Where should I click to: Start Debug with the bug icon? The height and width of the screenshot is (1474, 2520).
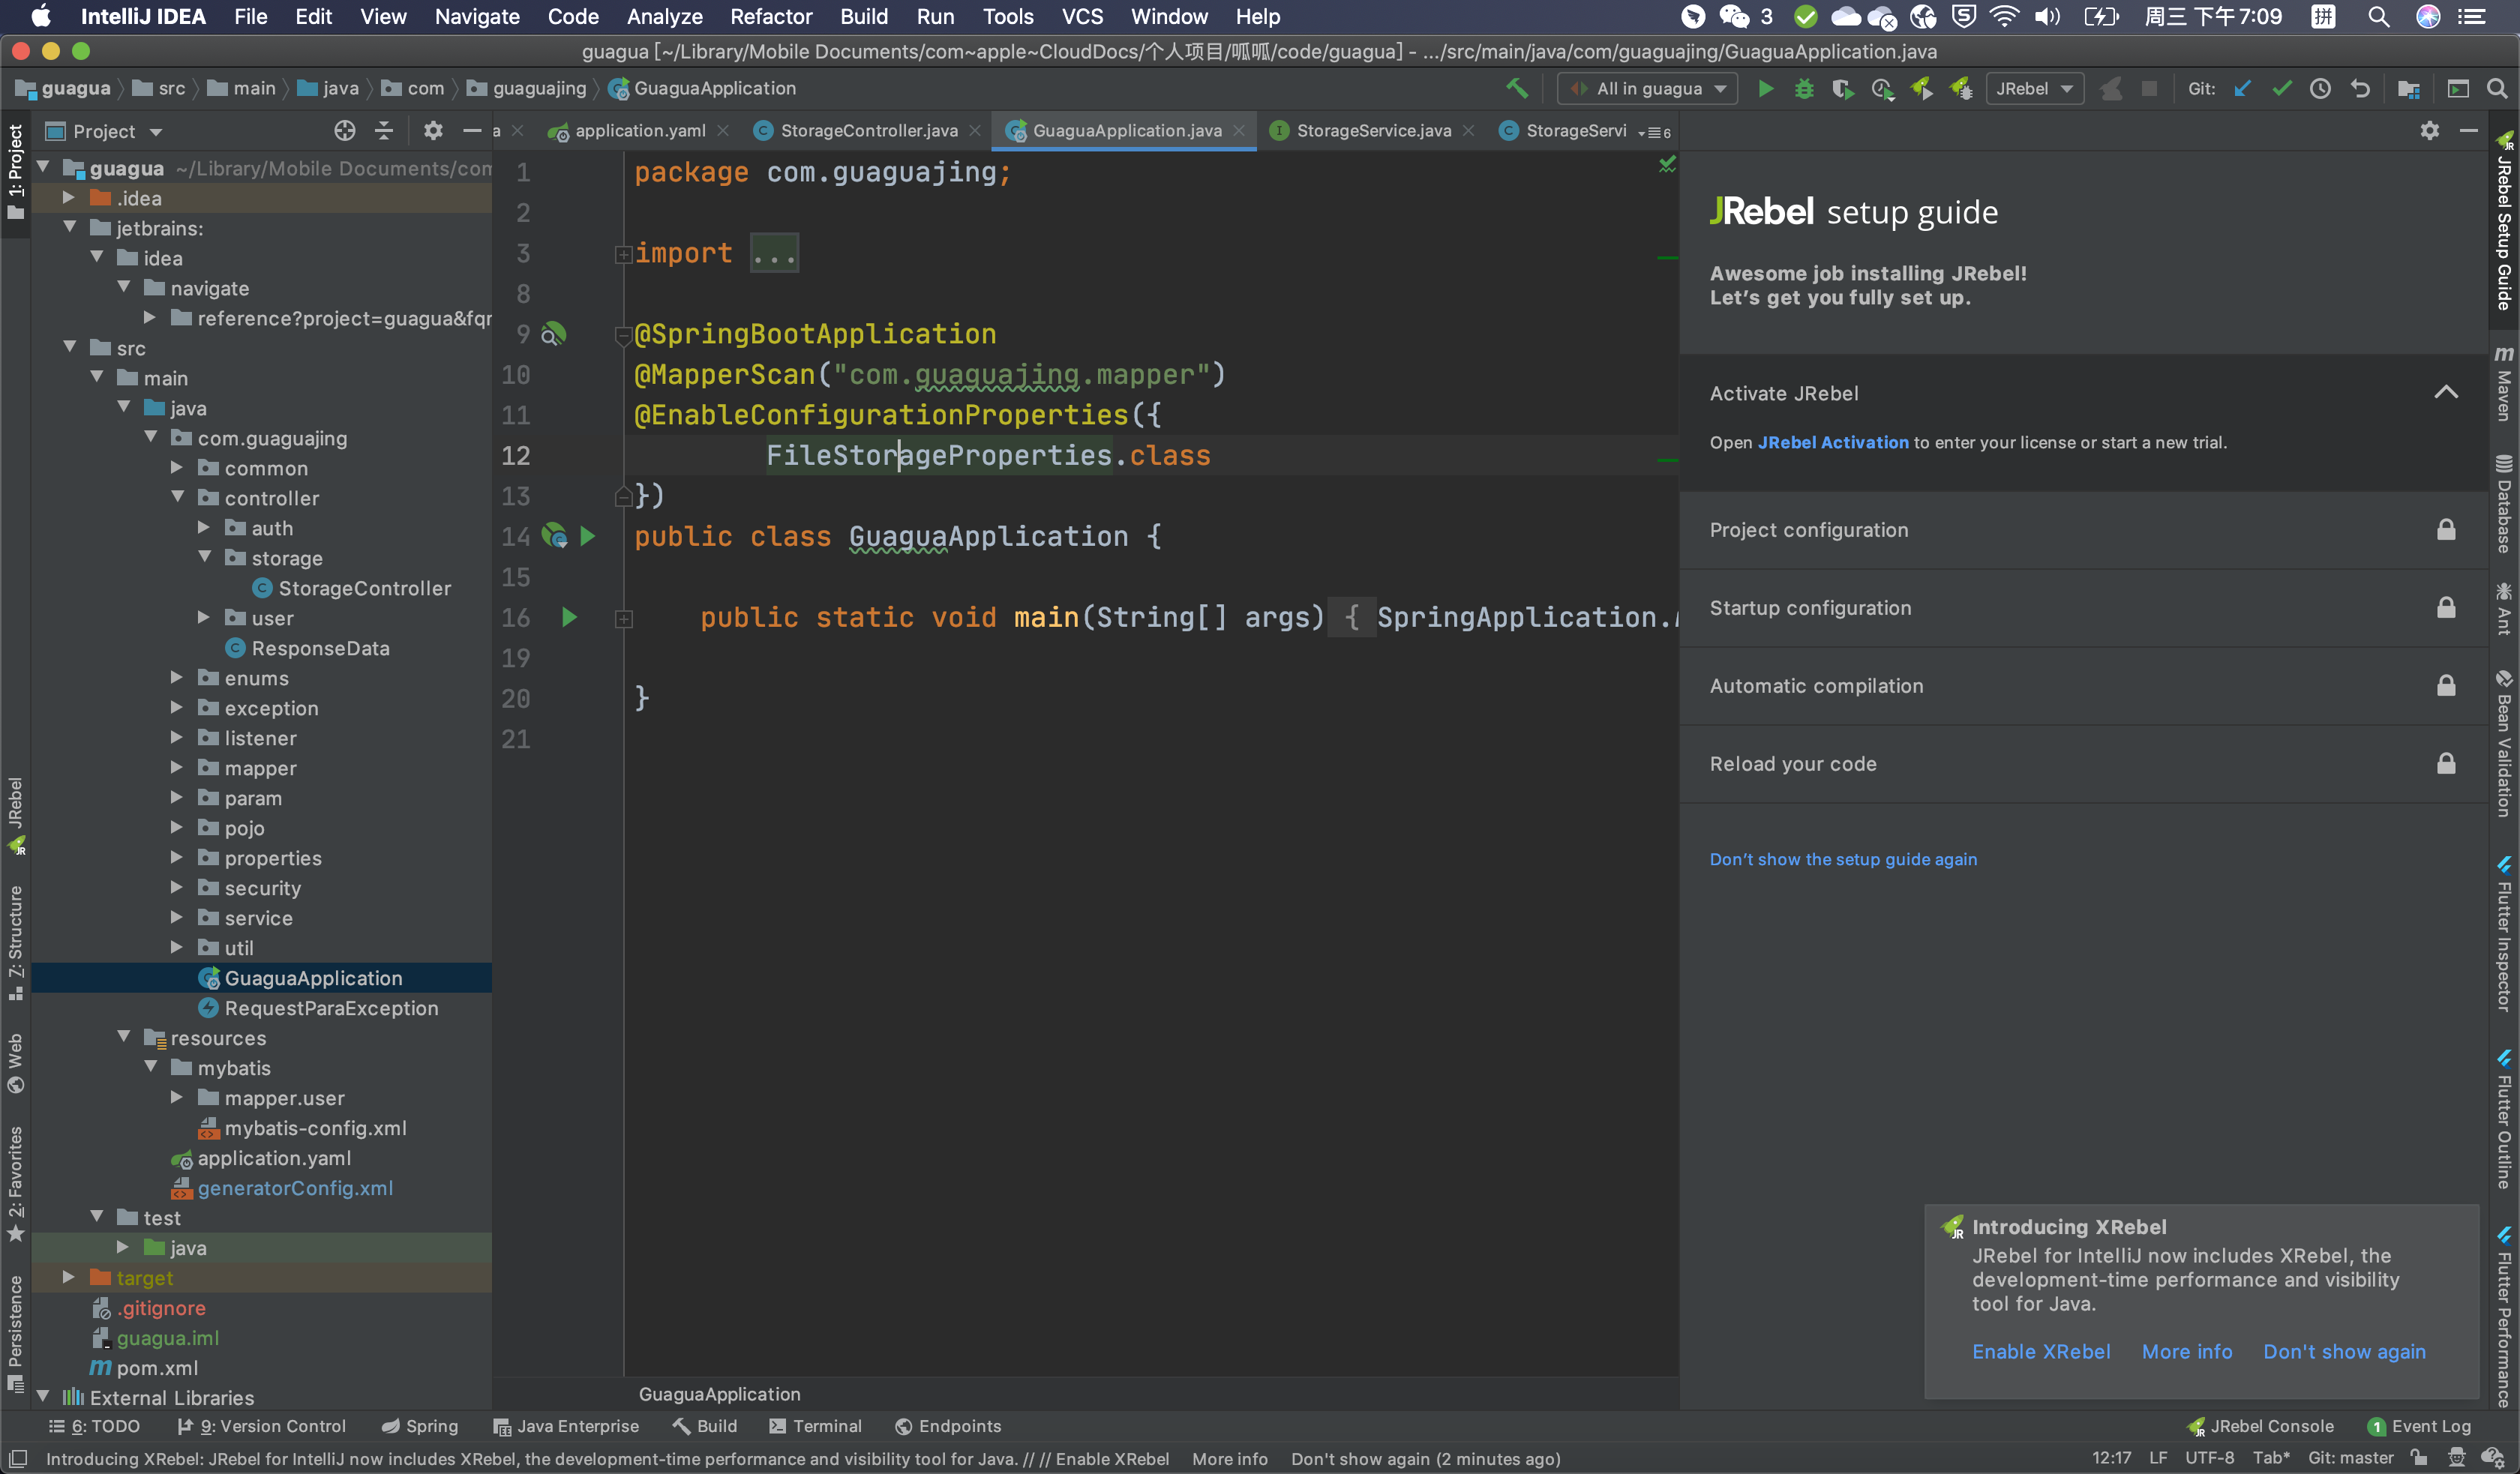[x=1804, y=88]
